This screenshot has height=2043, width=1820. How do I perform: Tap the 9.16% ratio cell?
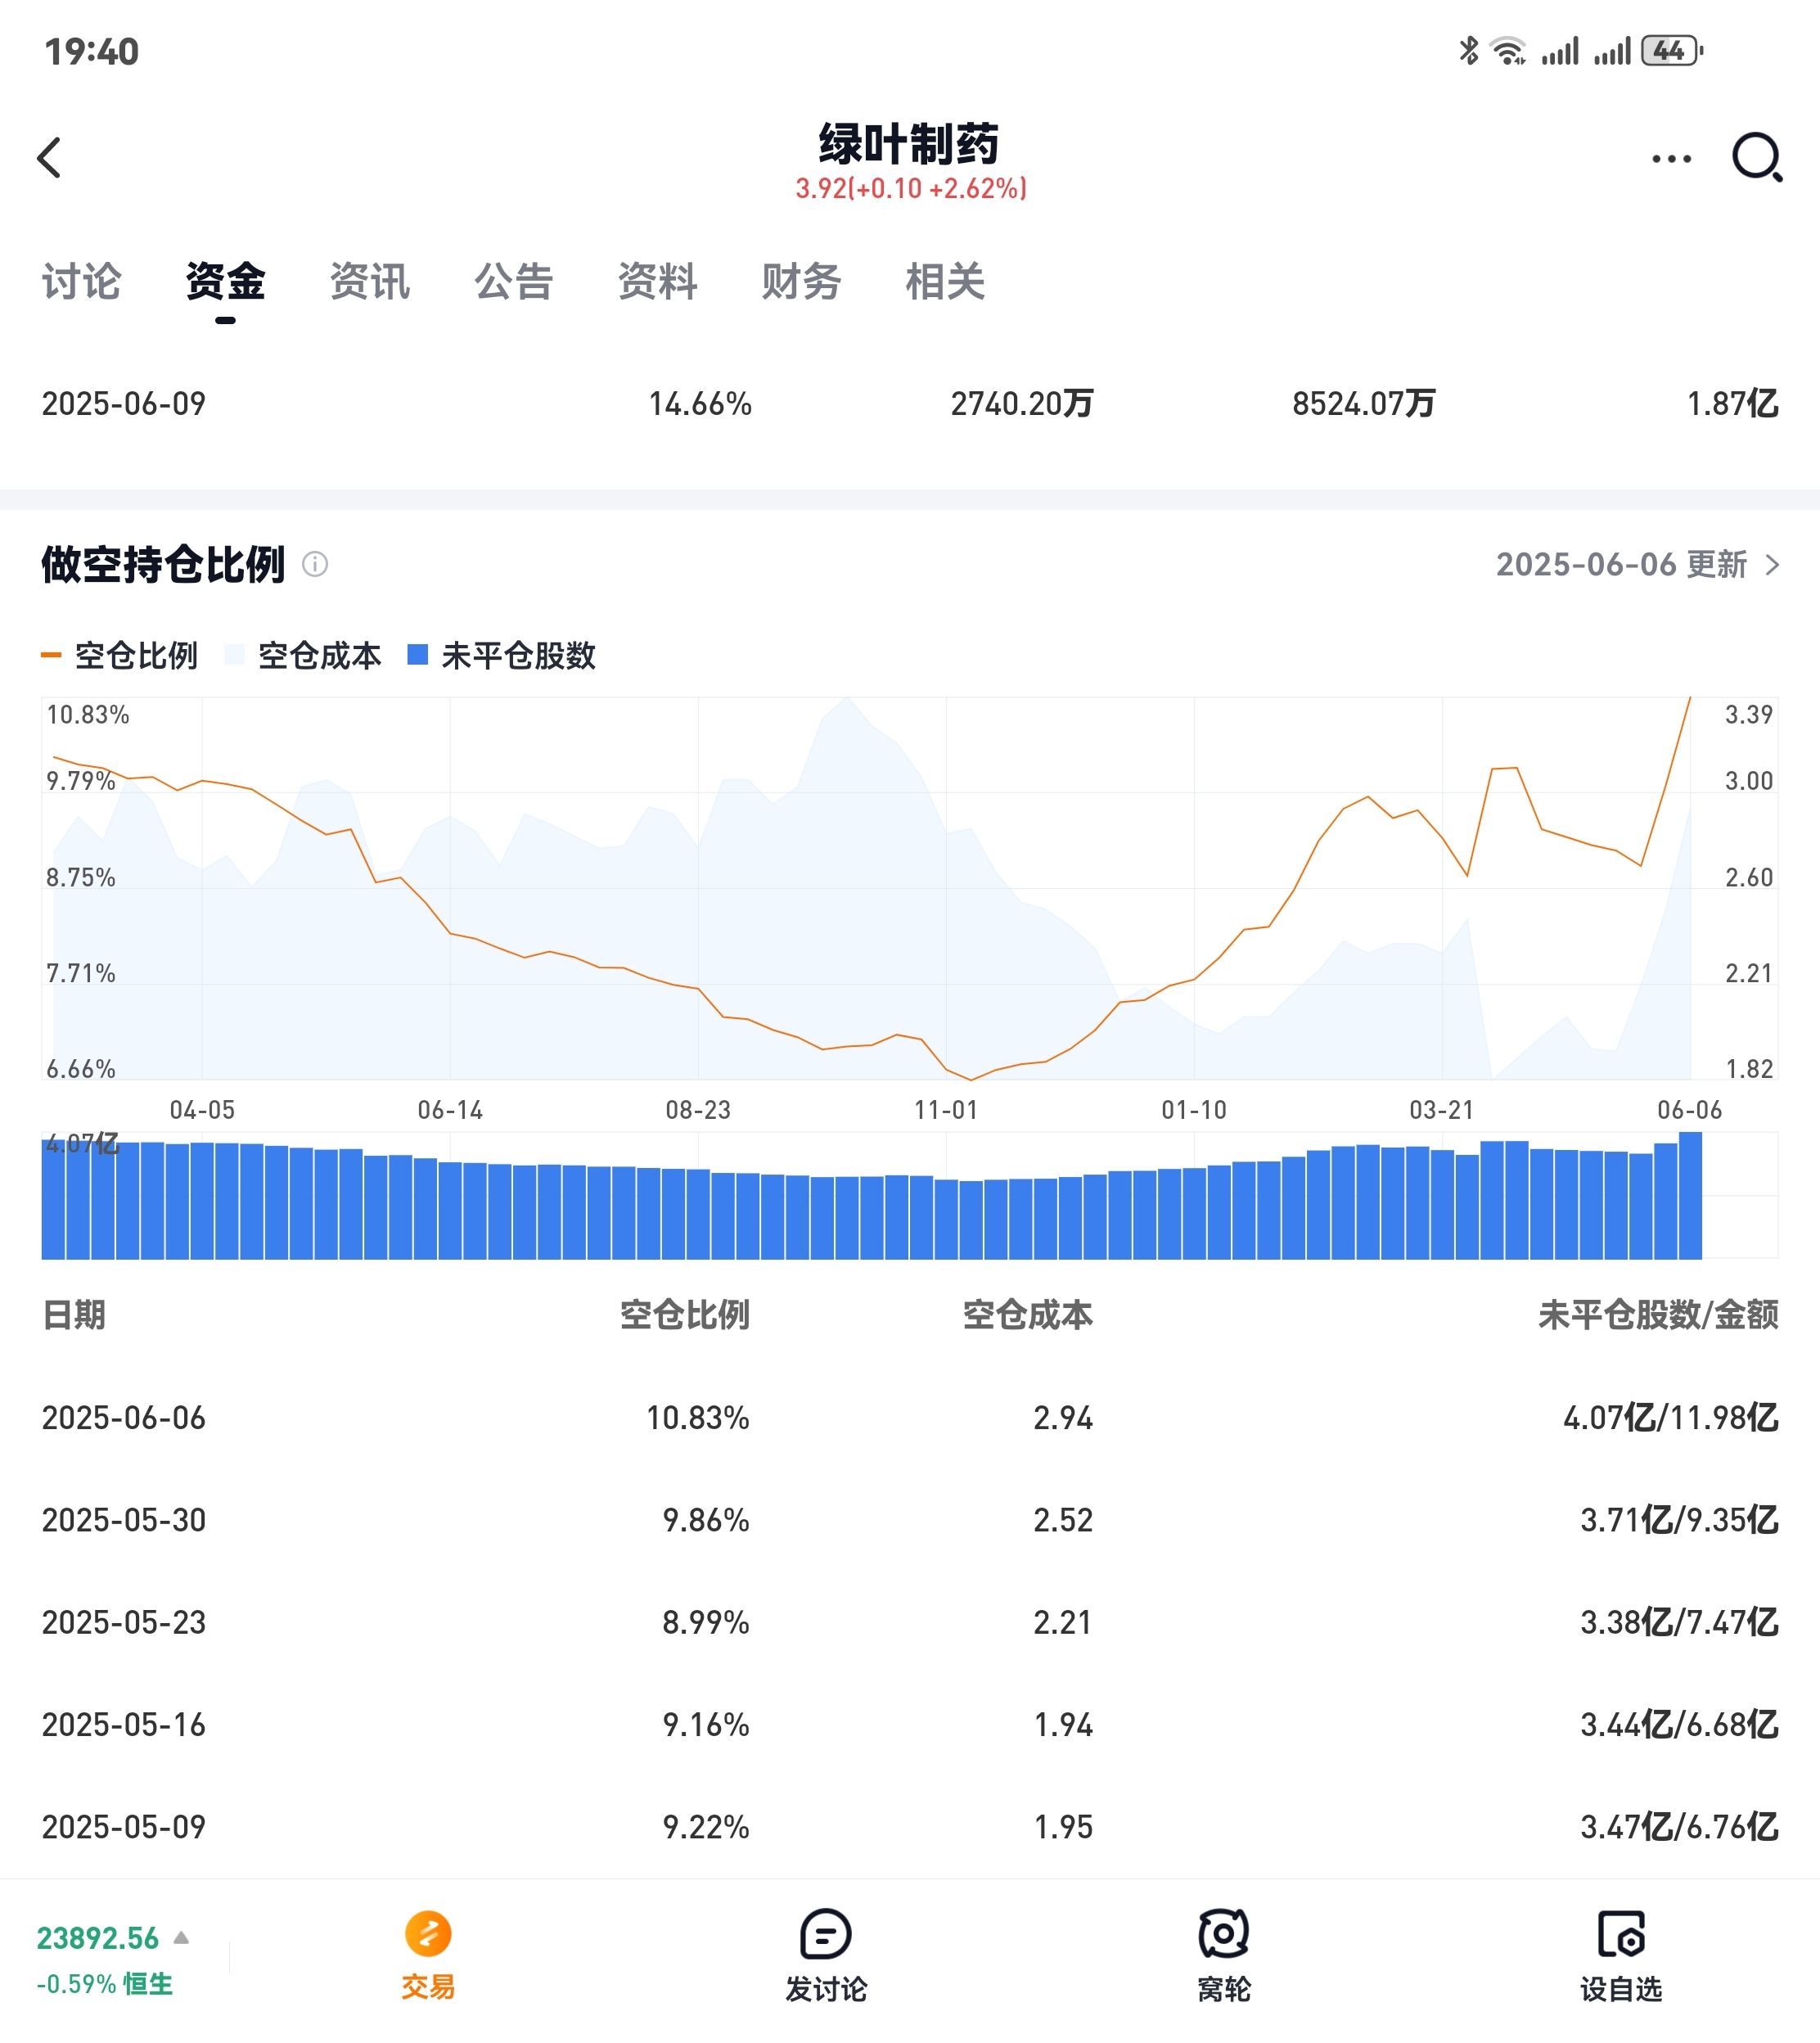tap(706, 1725)
